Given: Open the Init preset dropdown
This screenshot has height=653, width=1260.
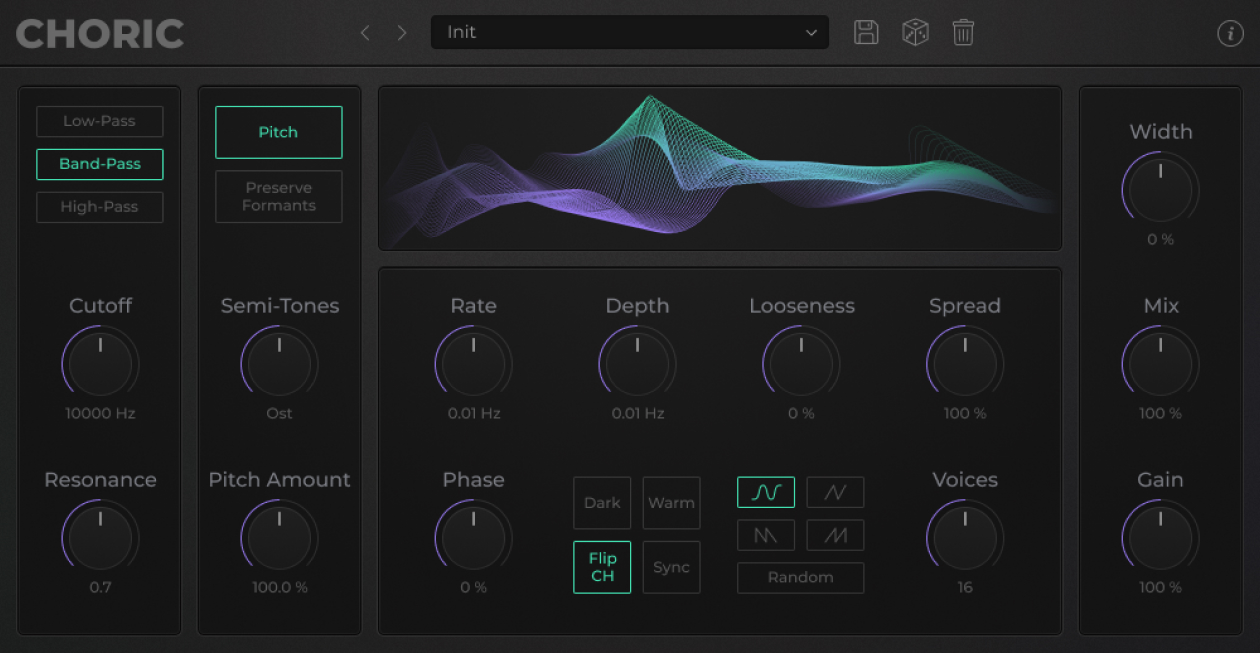Looking at the screenshot, I should [630, 32].
